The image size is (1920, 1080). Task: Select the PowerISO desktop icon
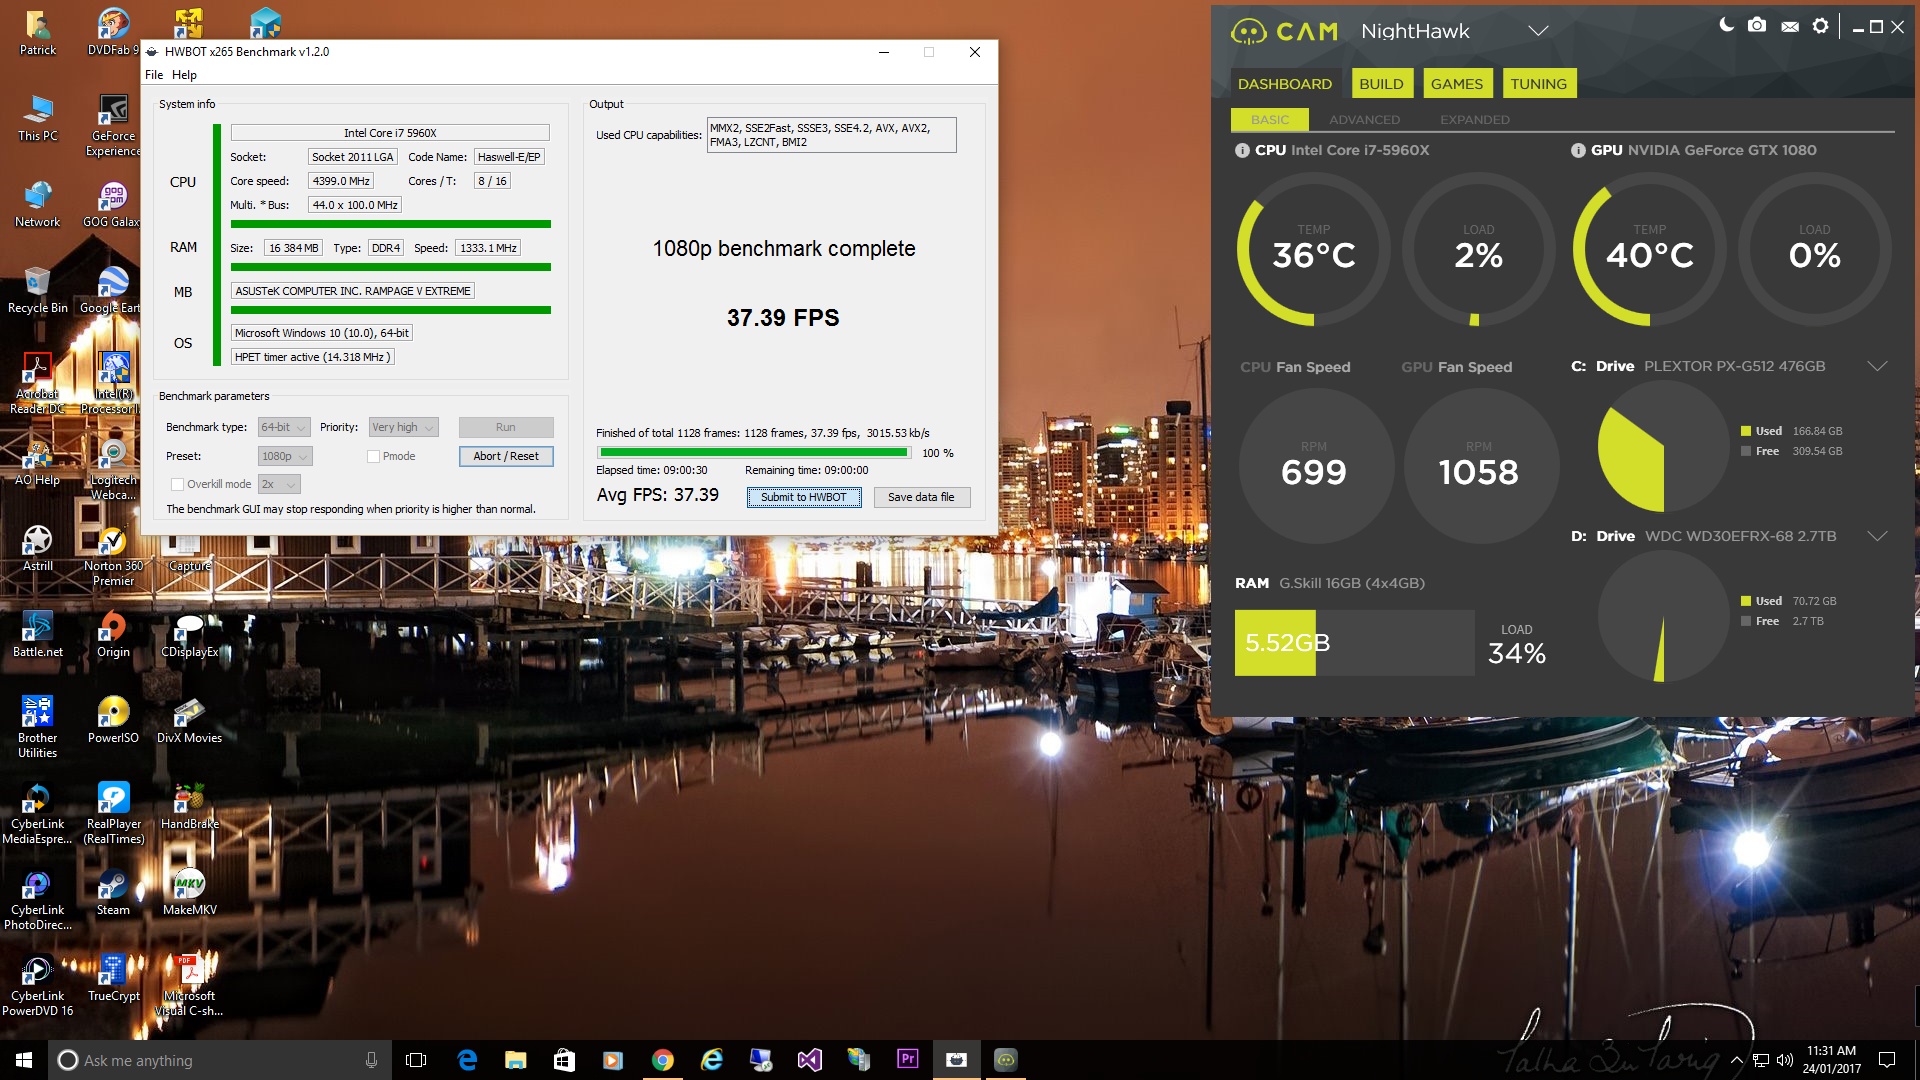point(113,721)
